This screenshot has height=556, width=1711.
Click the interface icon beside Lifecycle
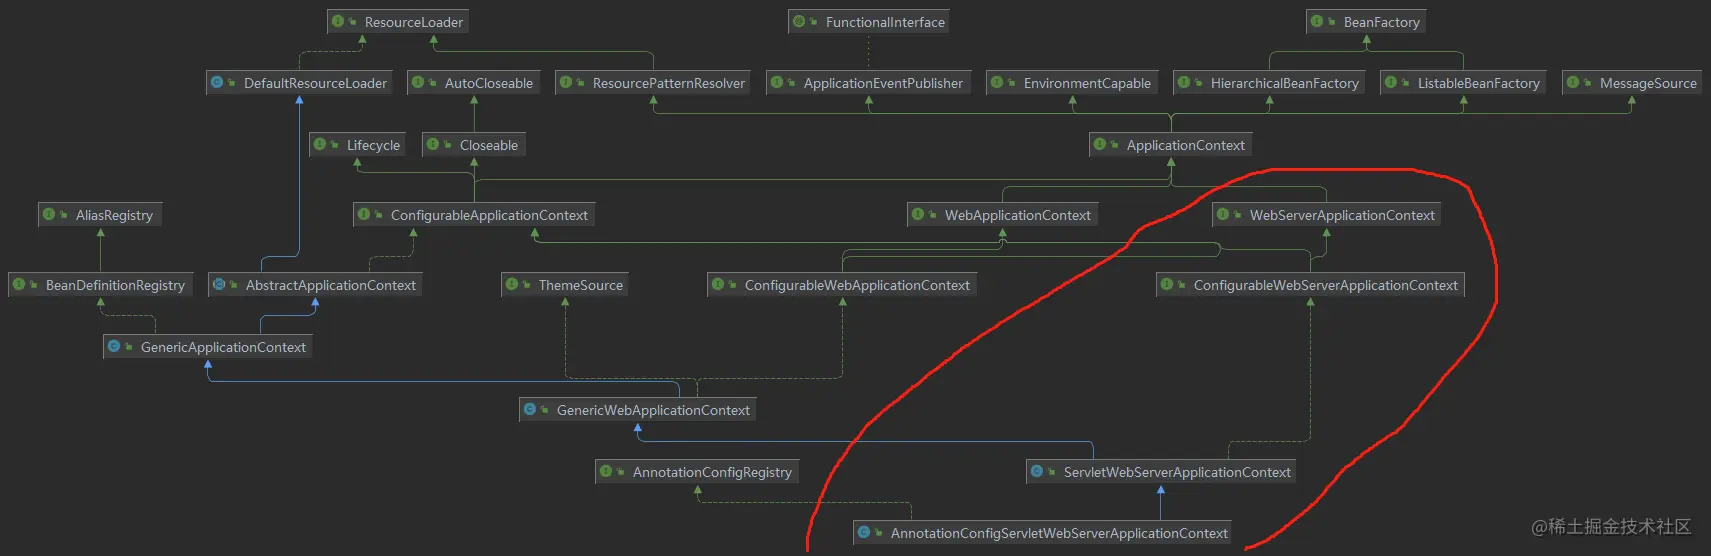320,144
